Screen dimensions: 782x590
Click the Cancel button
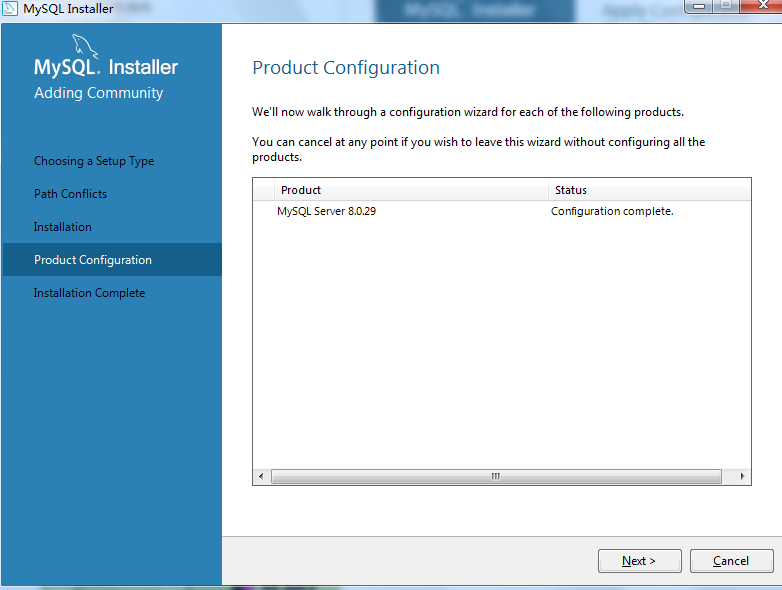[731, 561]
